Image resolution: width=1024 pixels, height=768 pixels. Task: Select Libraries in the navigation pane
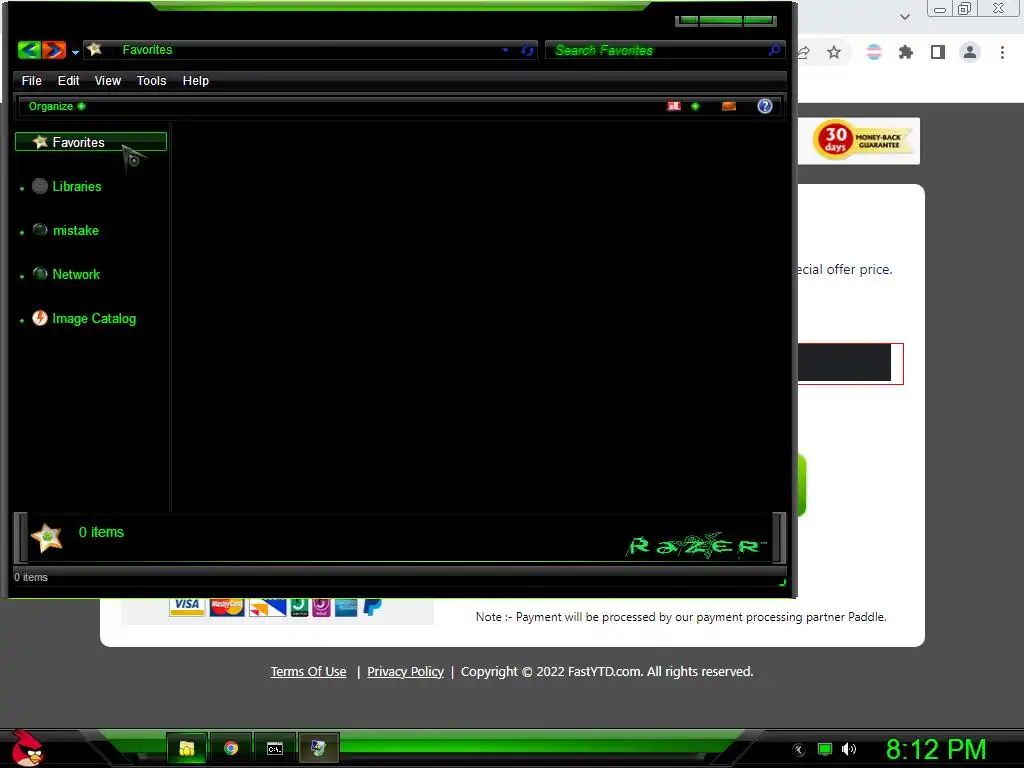(x=76, y=186)
